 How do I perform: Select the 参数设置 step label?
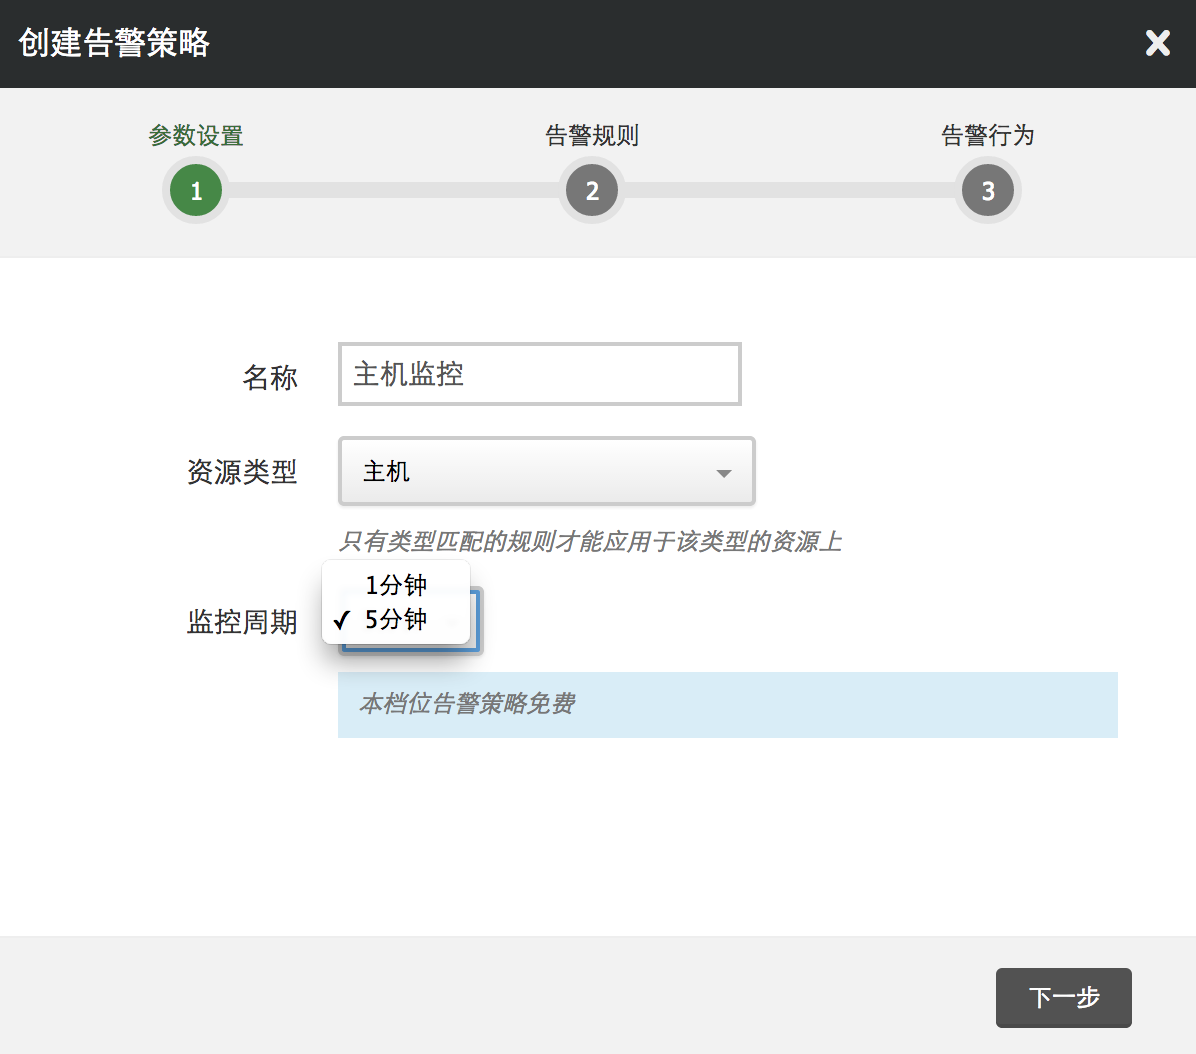point(196,135)
